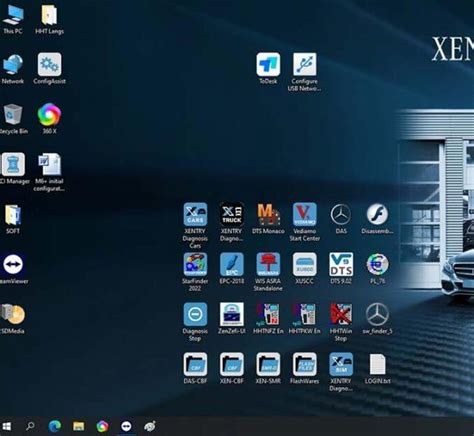Open EPC-2018 parts catalog
Screen dimensions: 474x436
(232, 269)
